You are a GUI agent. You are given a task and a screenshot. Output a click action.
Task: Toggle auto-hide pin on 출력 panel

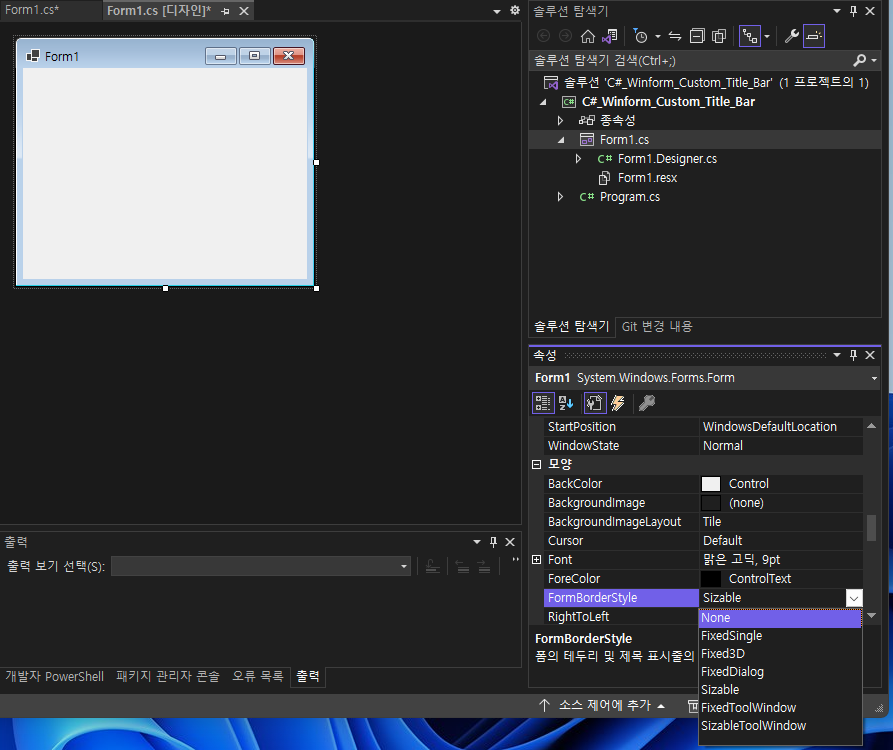coord(493,542)
